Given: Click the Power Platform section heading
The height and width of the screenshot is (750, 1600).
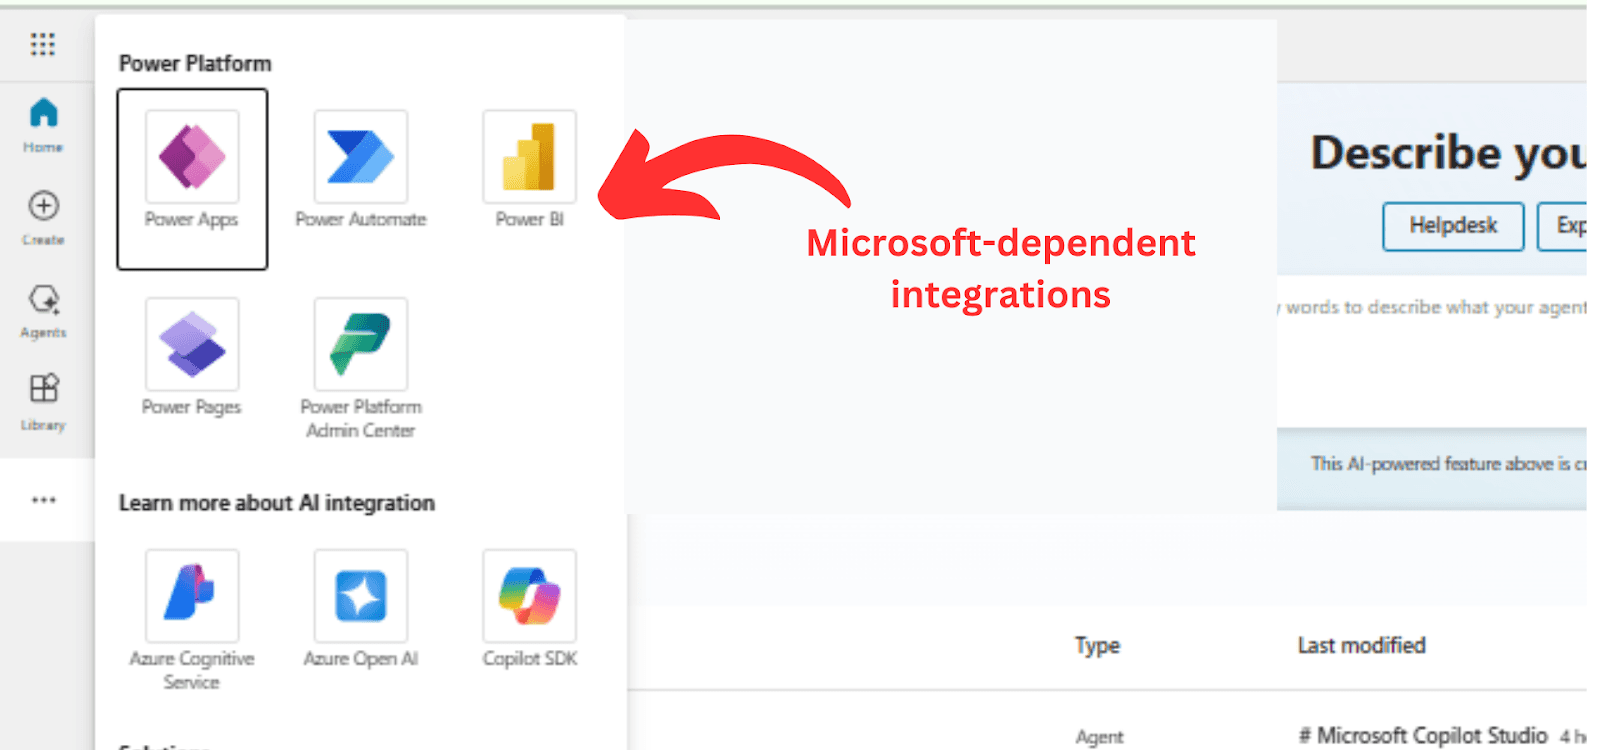Looking at the screenshot, I should 195,64.
